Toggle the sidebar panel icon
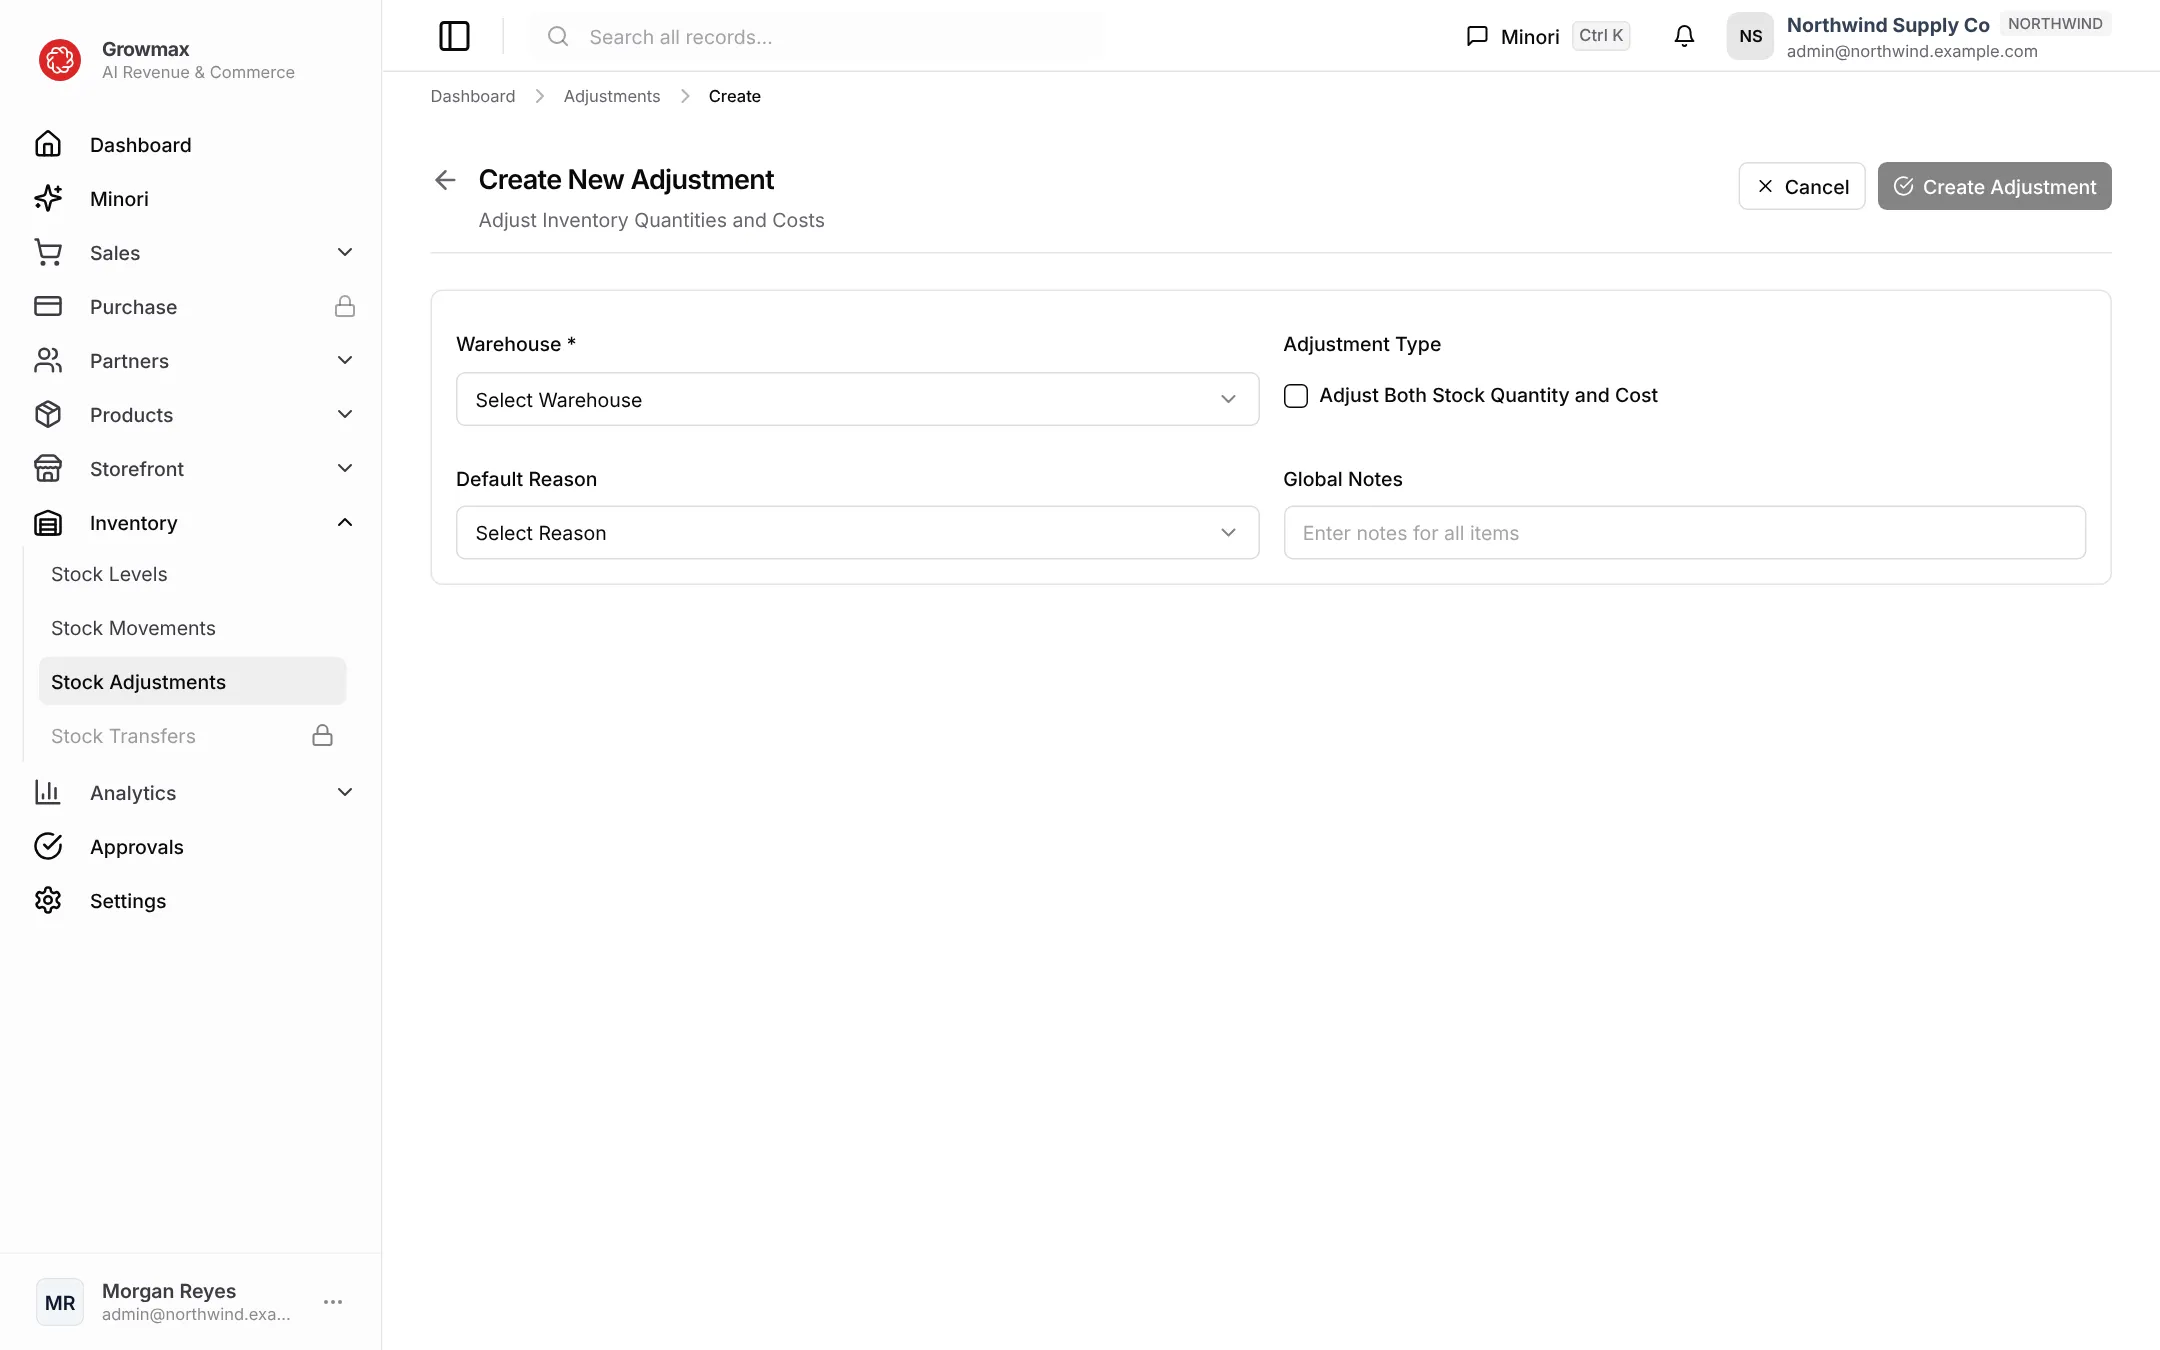 (x=454, y=36)
